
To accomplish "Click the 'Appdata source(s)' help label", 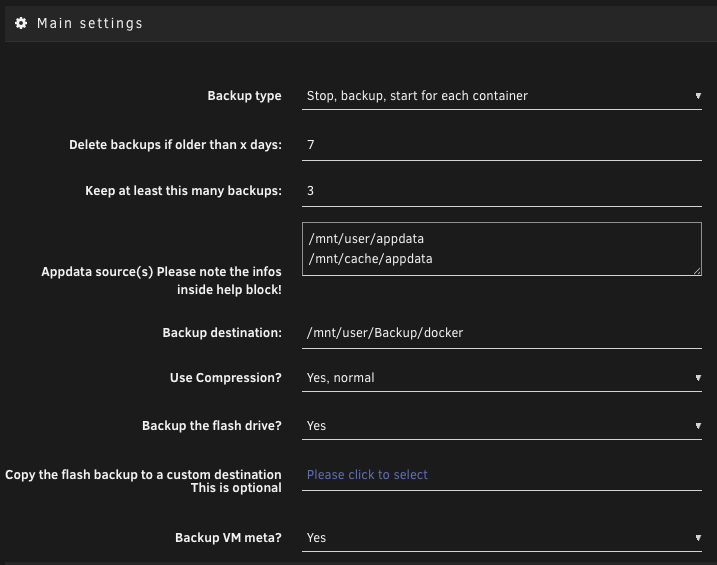I will (x=161, y=281).
